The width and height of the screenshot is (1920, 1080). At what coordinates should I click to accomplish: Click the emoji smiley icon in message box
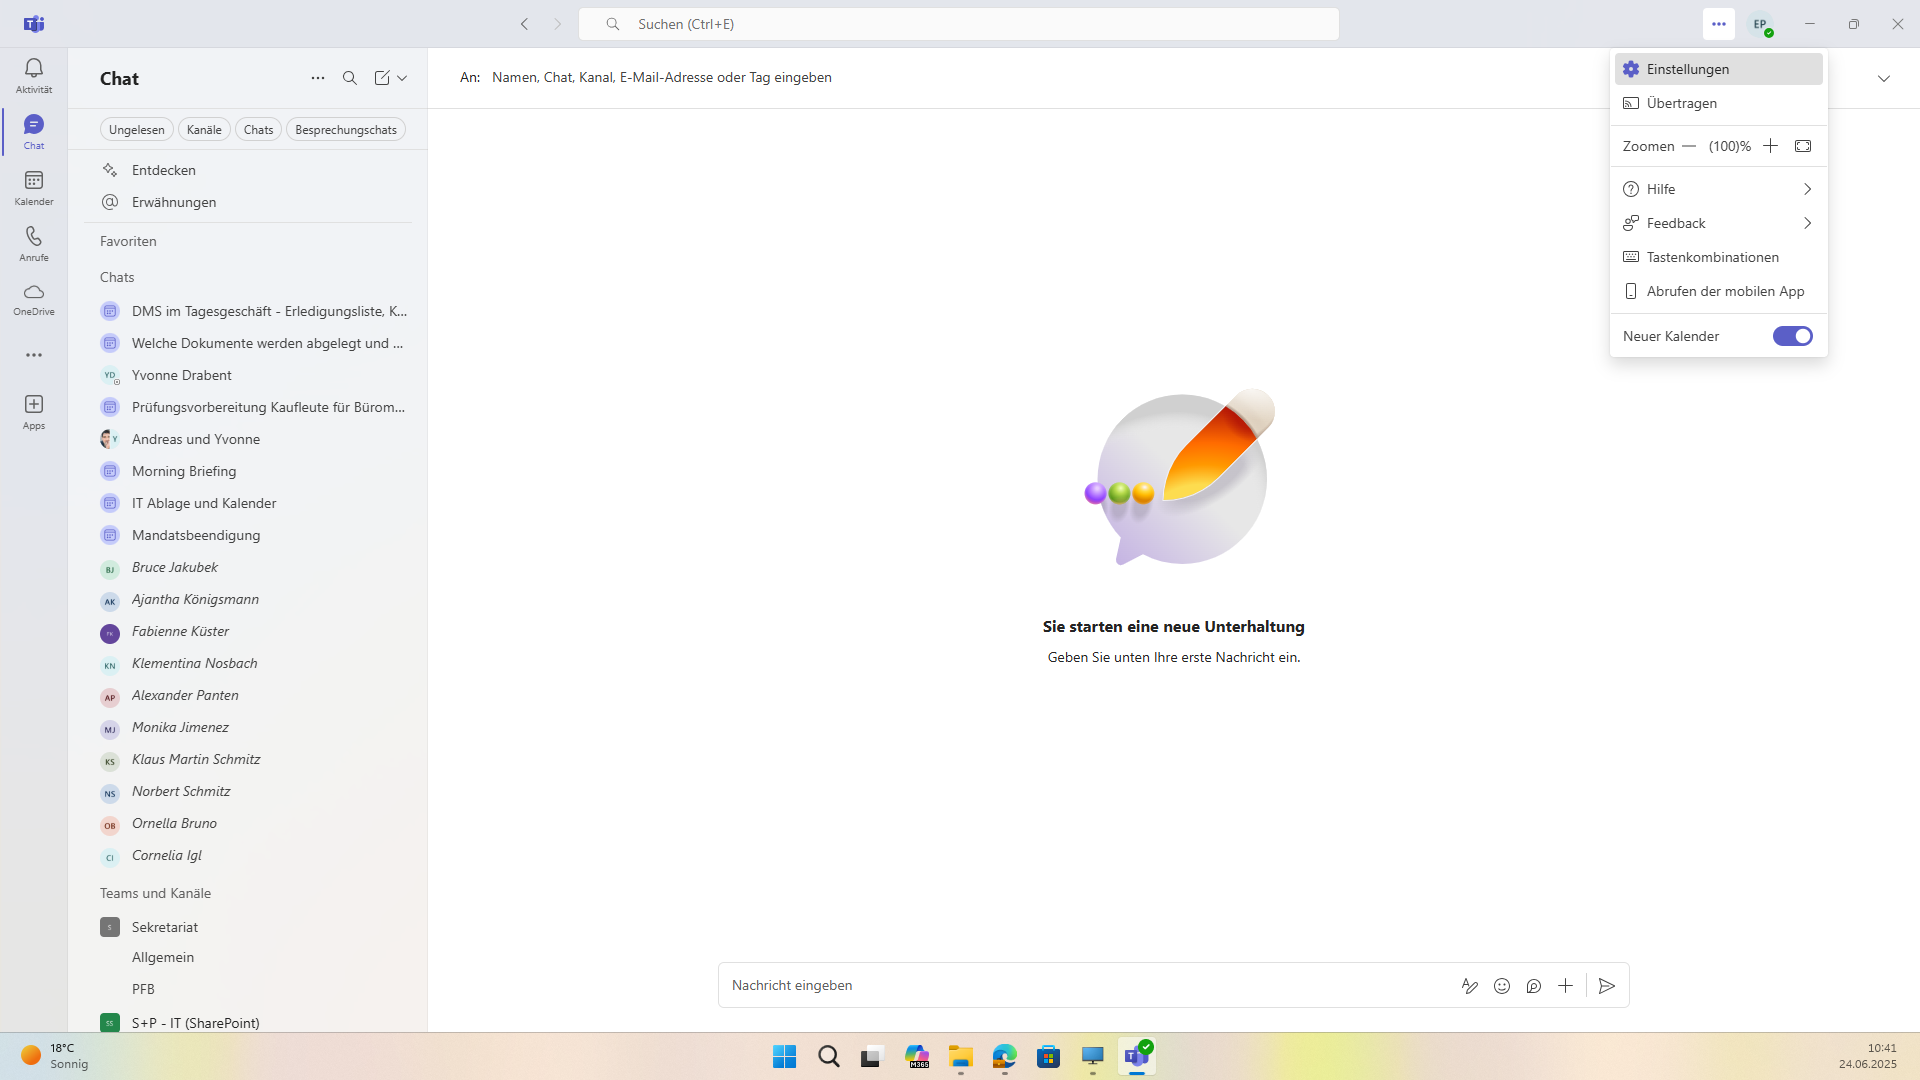(1501, 986)
